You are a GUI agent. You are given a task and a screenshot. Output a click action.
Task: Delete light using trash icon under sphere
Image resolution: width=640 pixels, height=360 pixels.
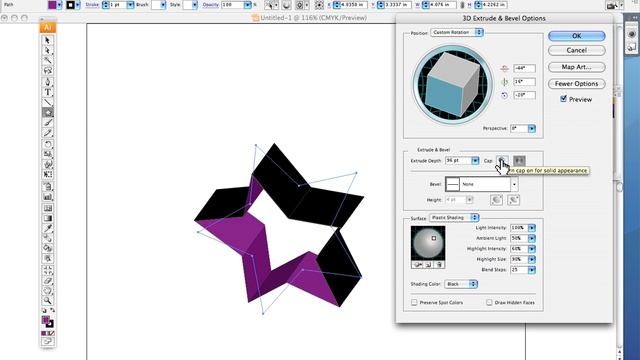pyautogui.click(x=439, y=265)
